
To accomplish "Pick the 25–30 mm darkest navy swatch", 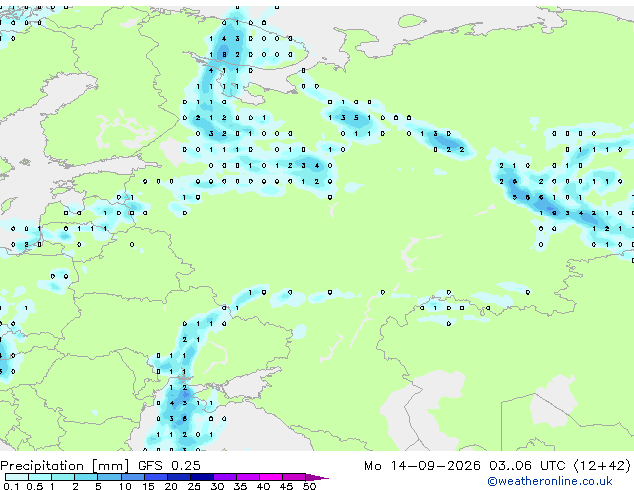I will pos(202,477).
